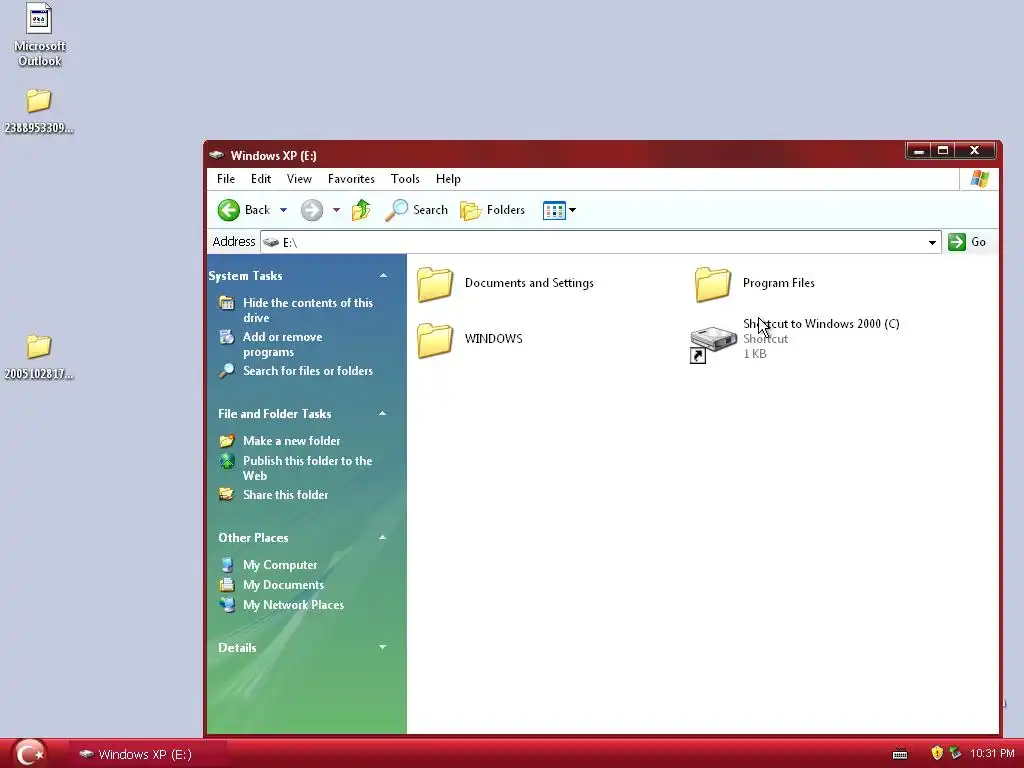
Task: Click the keyboard tray icon
Action: point(900,754)
